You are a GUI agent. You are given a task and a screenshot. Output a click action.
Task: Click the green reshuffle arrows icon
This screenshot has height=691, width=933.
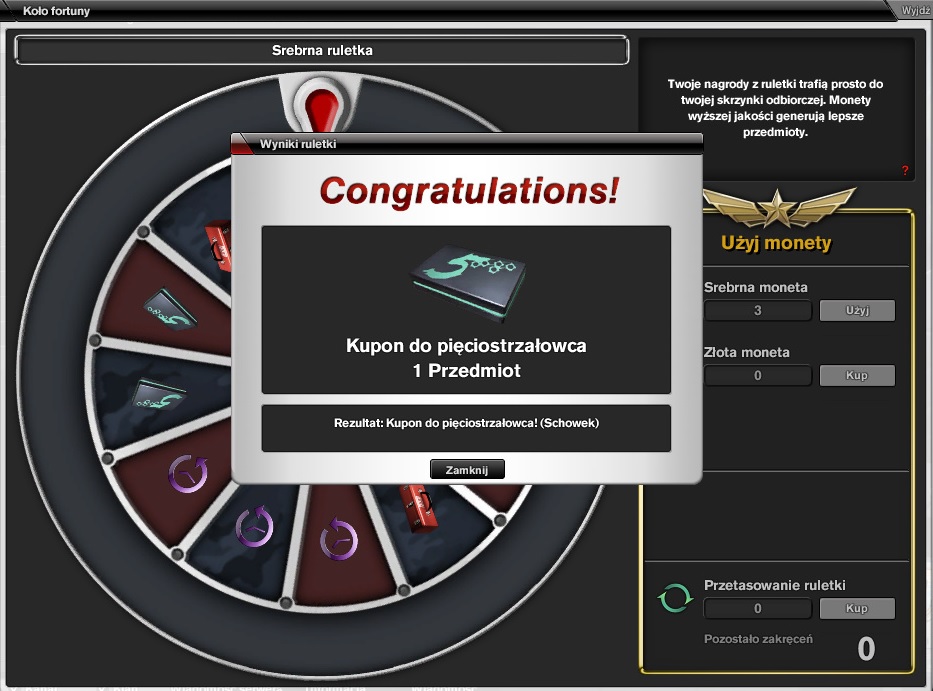[x=675, y=598]
